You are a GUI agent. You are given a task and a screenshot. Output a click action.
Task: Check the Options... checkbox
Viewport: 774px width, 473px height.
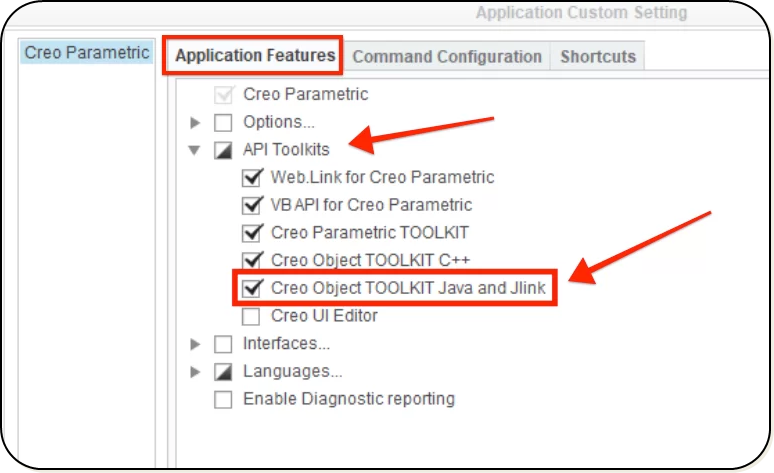click(223, 122)
